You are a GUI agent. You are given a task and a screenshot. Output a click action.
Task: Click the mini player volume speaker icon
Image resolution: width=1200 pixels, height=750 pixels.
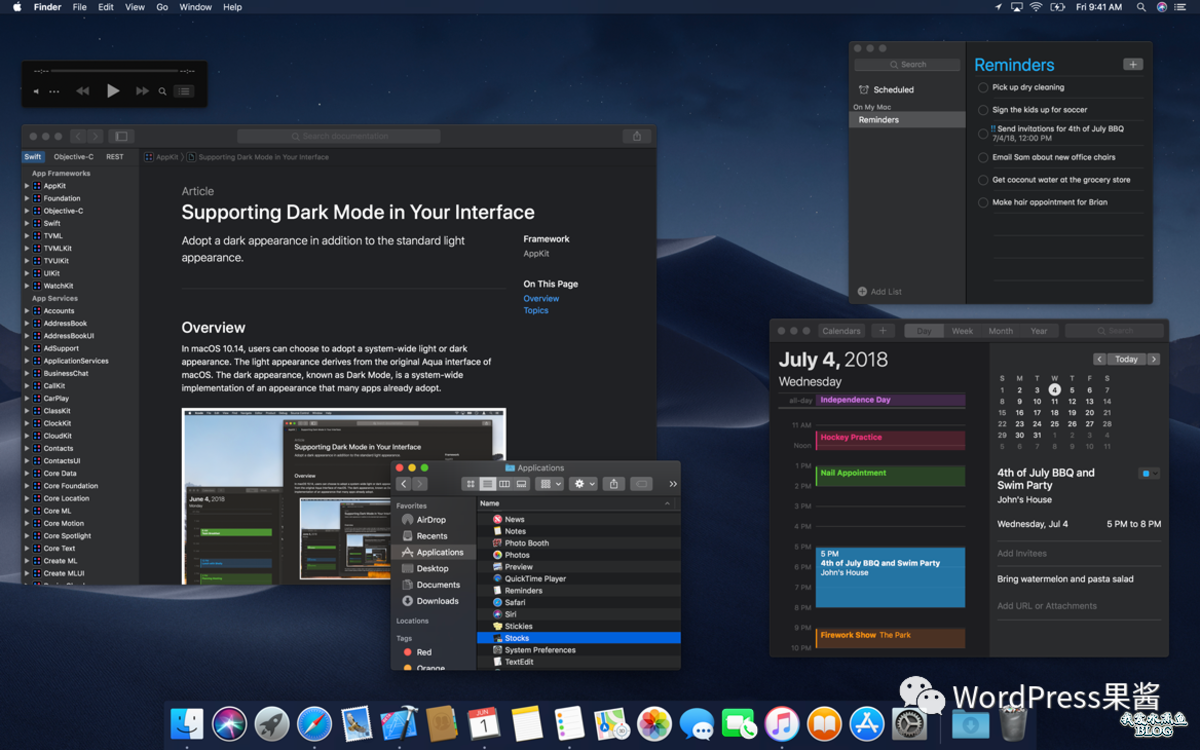pyautogui.click(x=36, y=91)
